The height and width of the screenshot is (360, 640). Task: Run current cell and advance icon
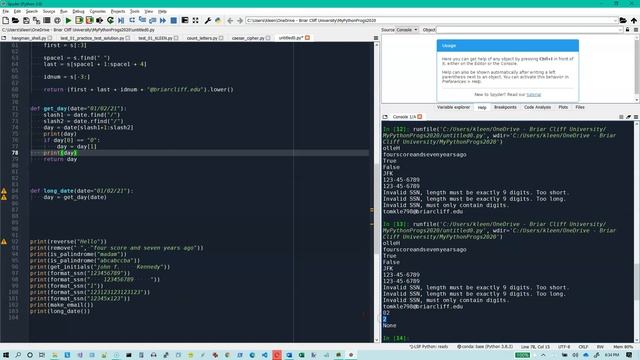89,20
